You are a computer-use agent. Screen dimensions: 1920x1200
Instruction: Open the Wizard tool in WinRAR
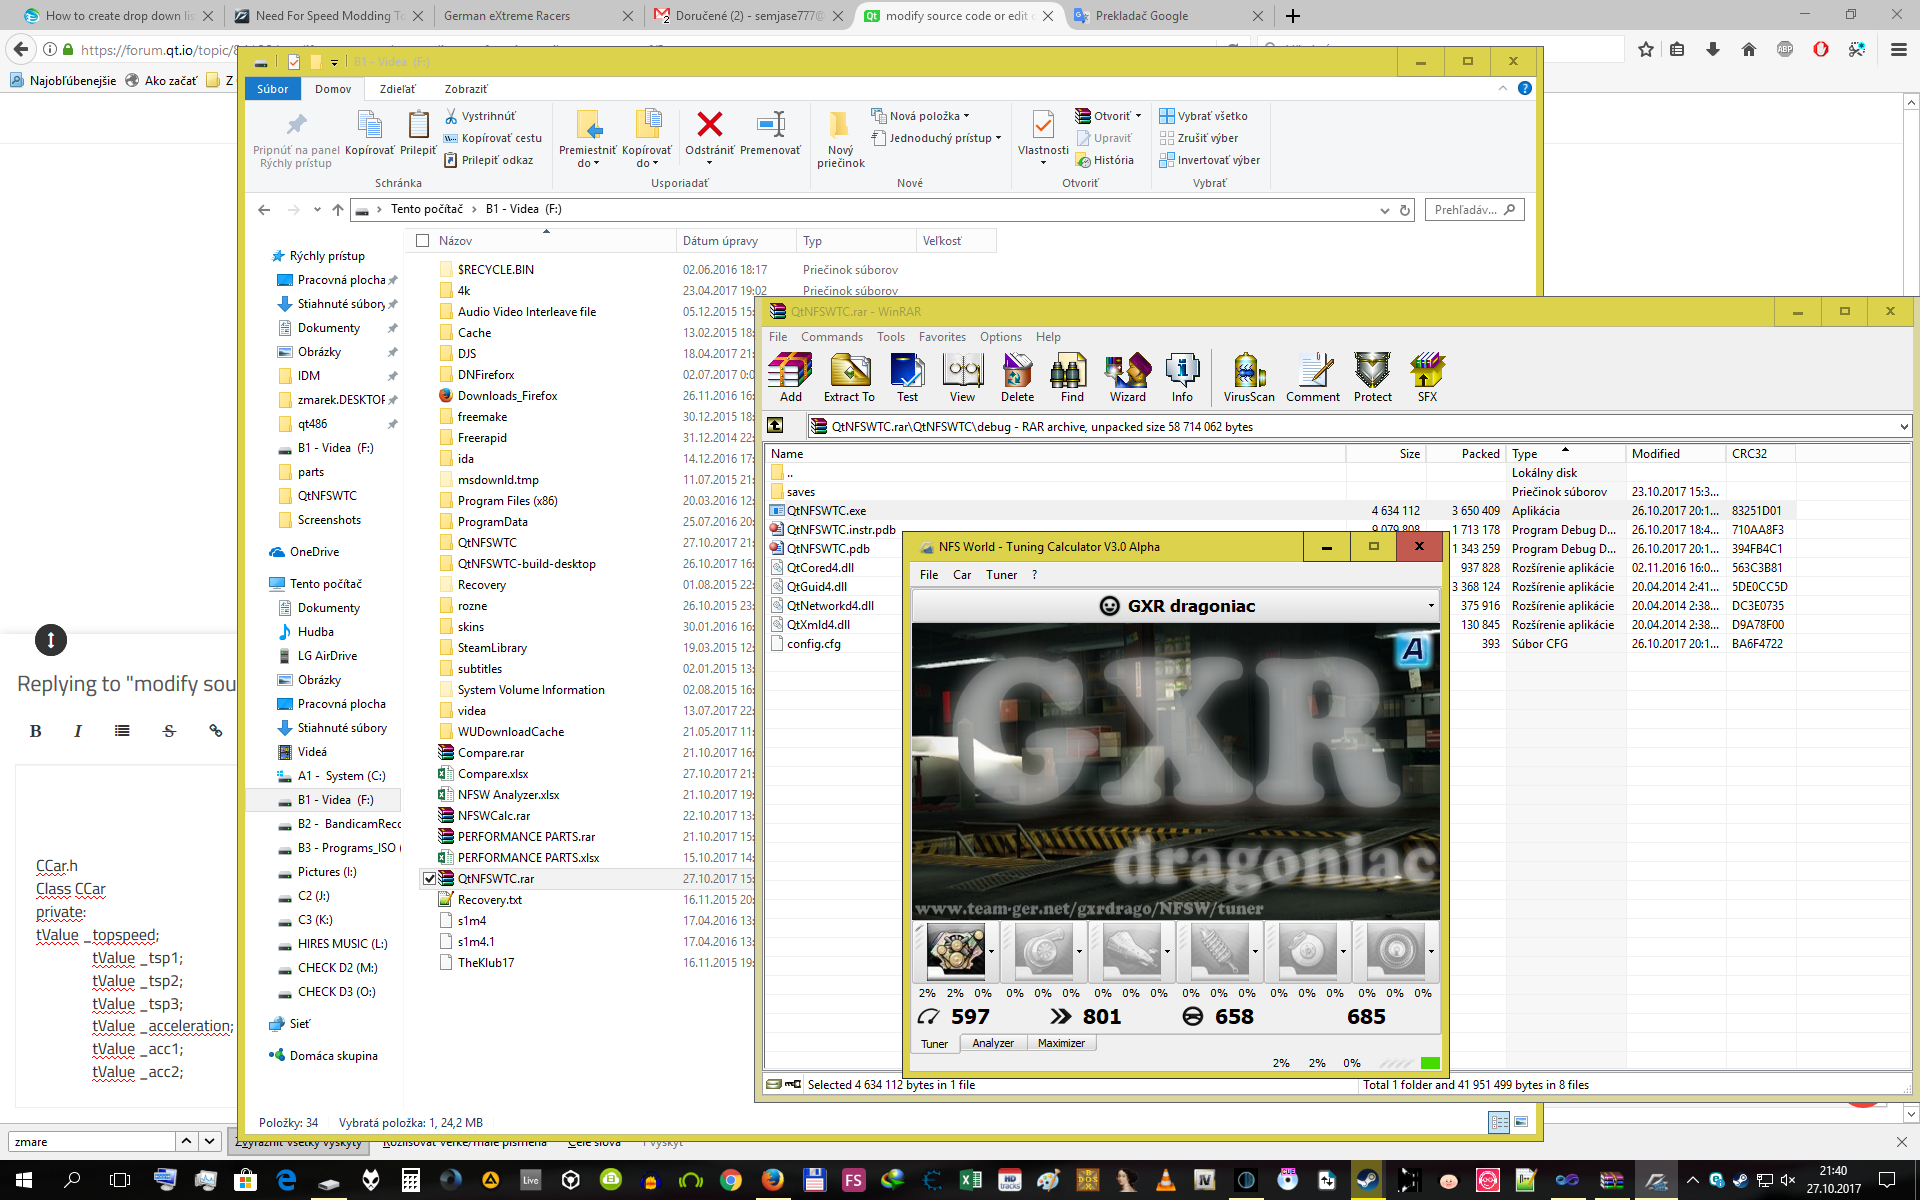pyautogui.click(x=1127, y=377)
